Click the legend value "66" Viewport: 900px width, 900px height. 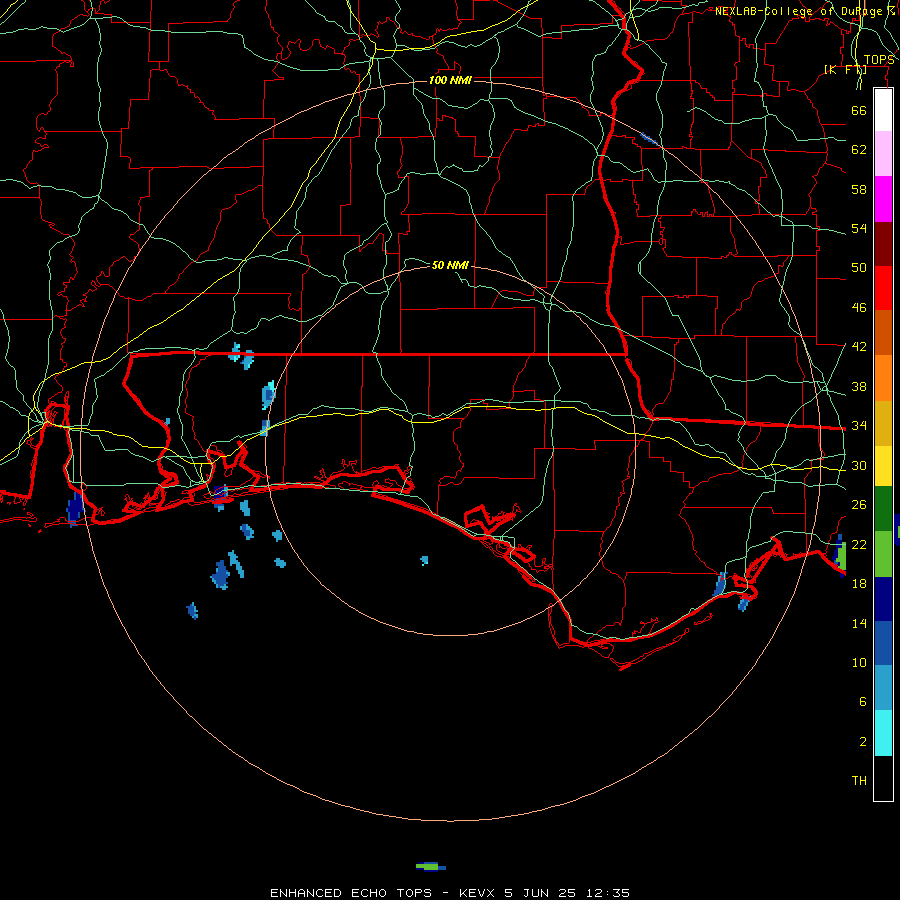tap(859, 110)
